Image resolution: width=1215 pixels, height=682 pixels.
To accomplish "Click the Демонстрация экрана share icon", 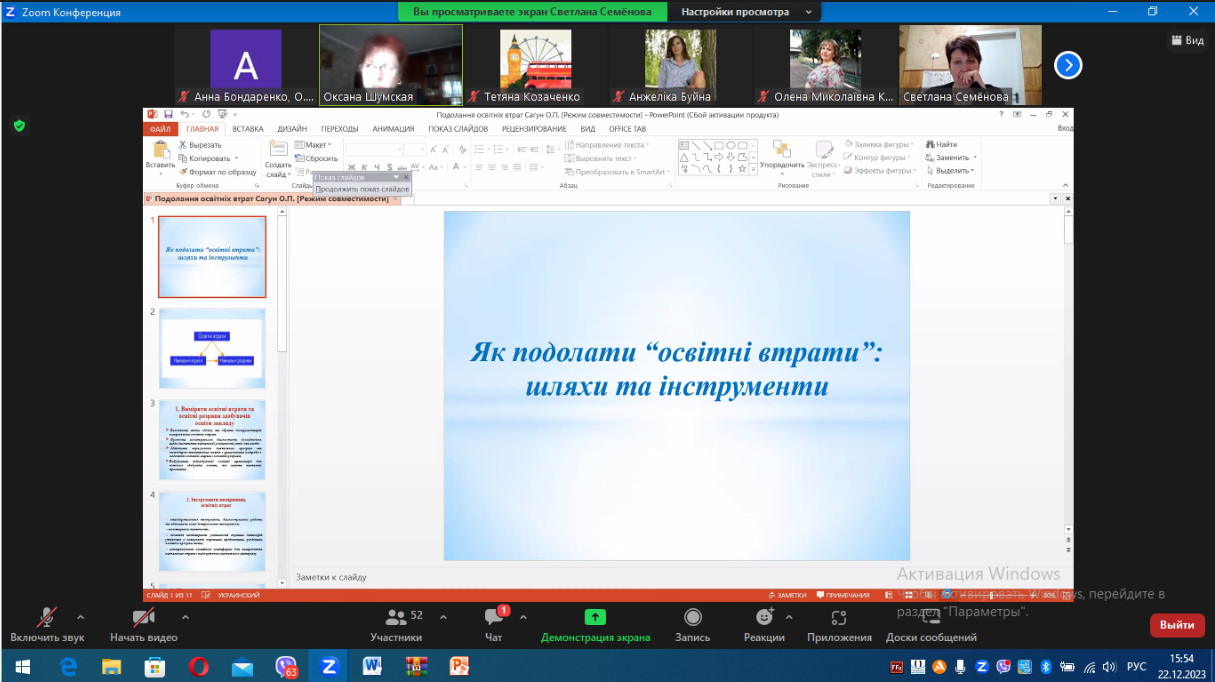I will tap(595, 618).
